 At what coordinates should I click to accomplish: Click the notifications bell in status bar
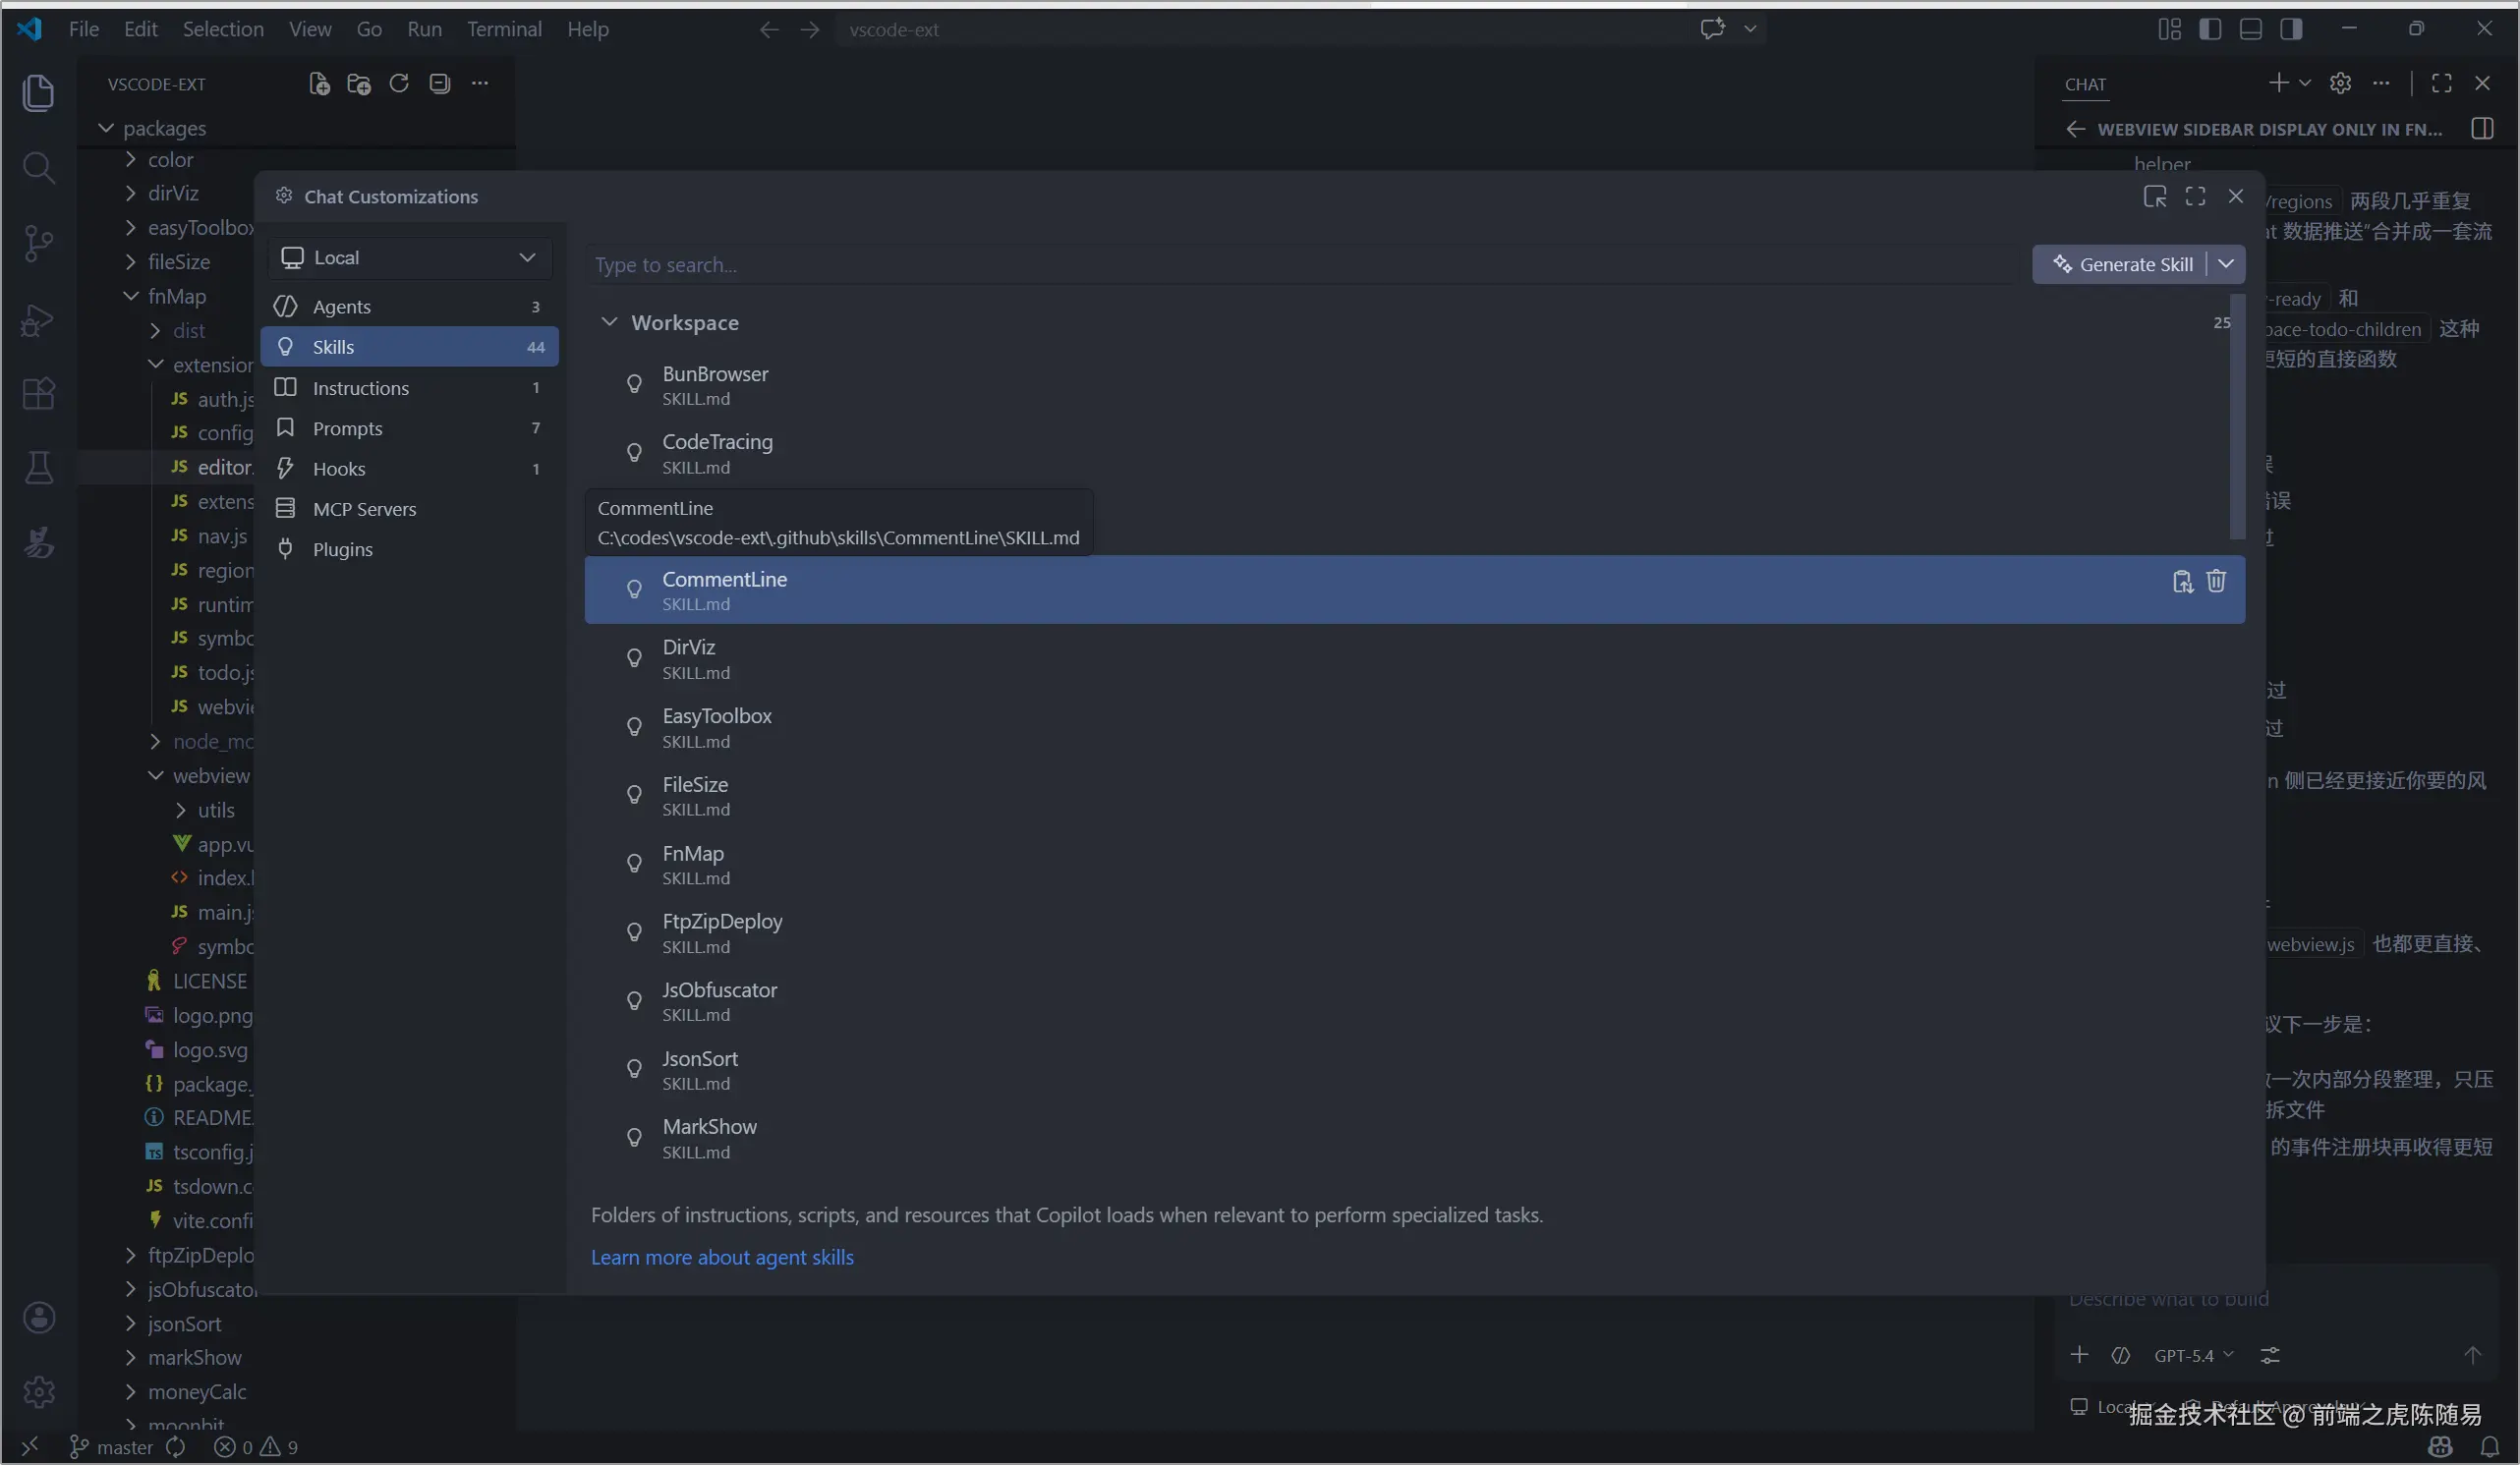point(2489,1447)
